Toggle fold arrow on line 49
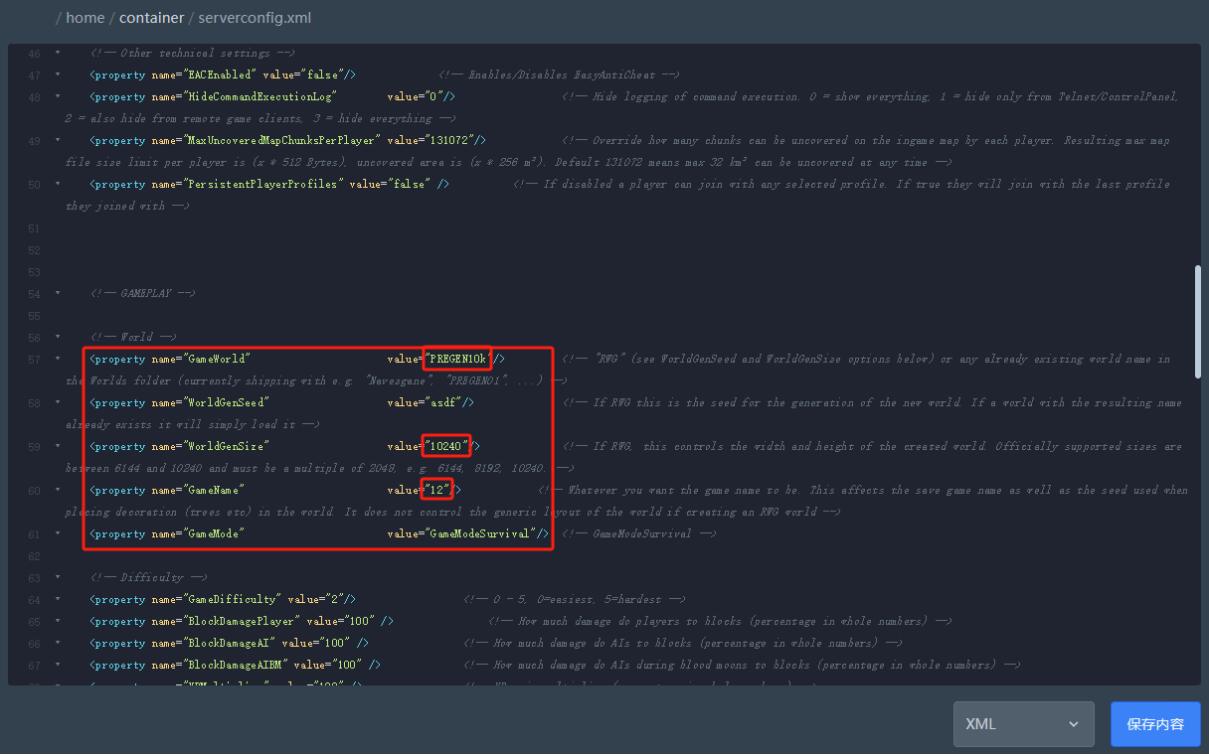 point(57,140)
